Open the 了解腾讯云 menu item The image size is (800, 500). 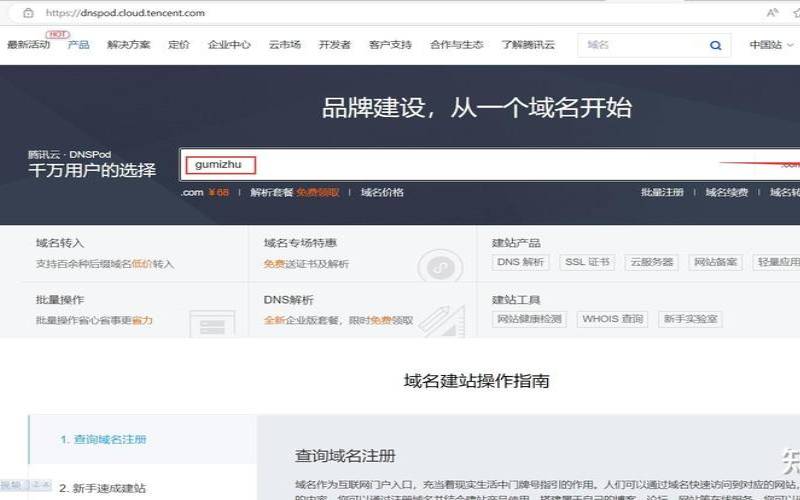click(x=528, y=45)
